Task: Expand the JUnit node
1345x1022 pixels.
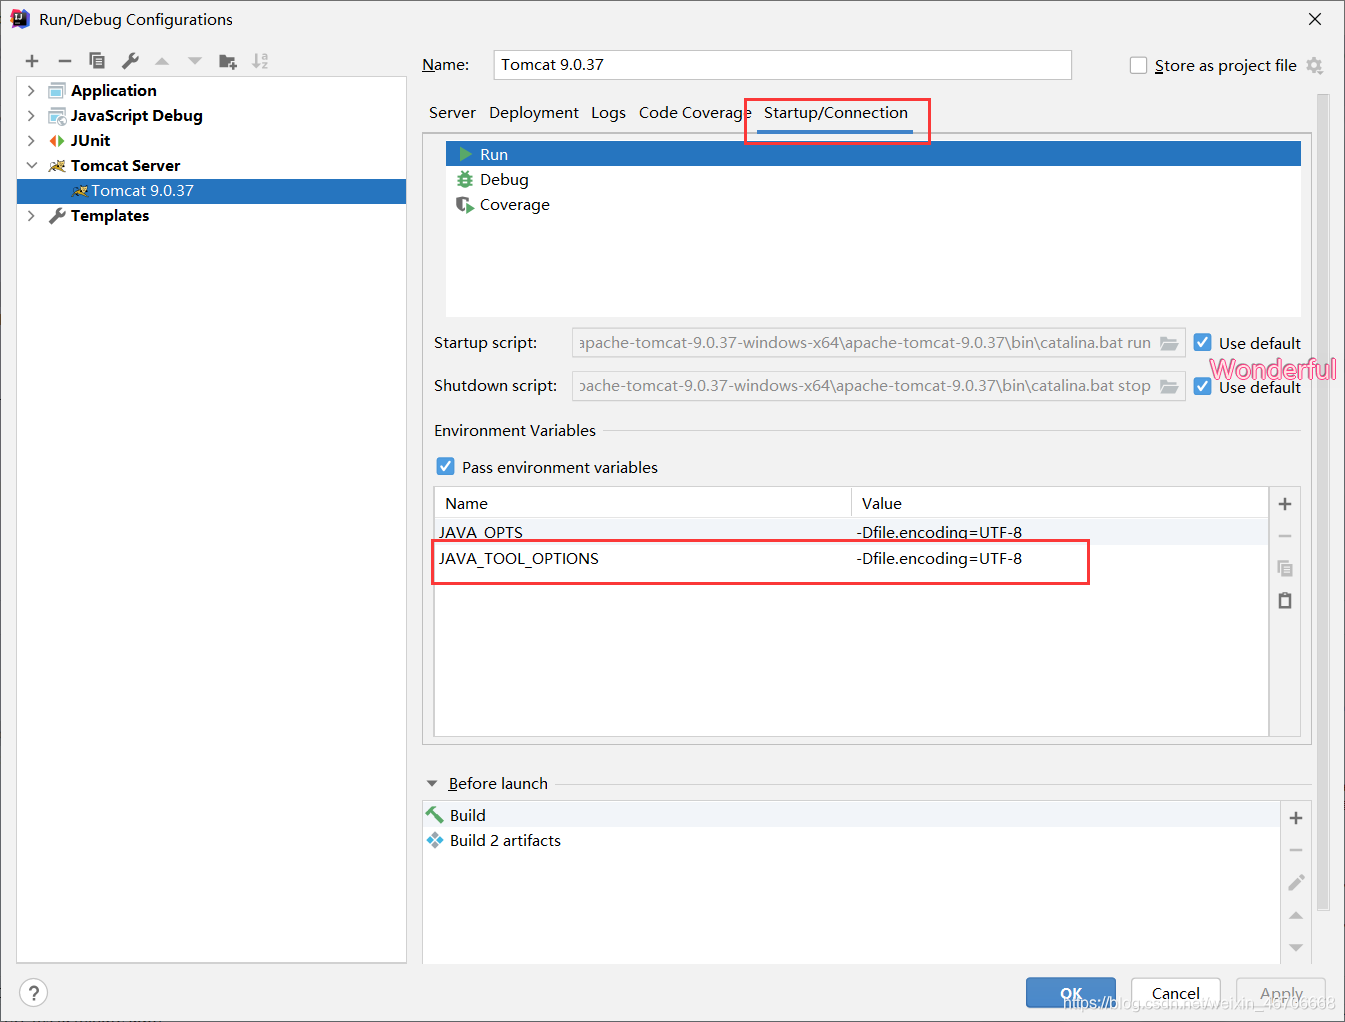Action: coord(31,140)
